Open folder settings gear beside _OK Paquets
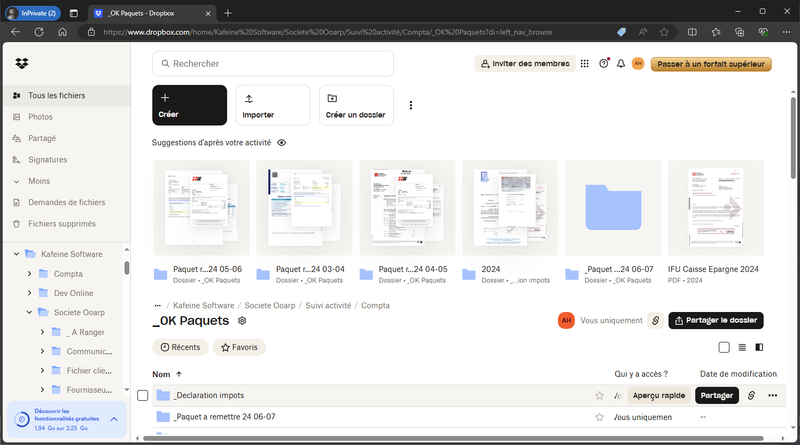Screen dimensions: 800x445 [x=242, y=320]
